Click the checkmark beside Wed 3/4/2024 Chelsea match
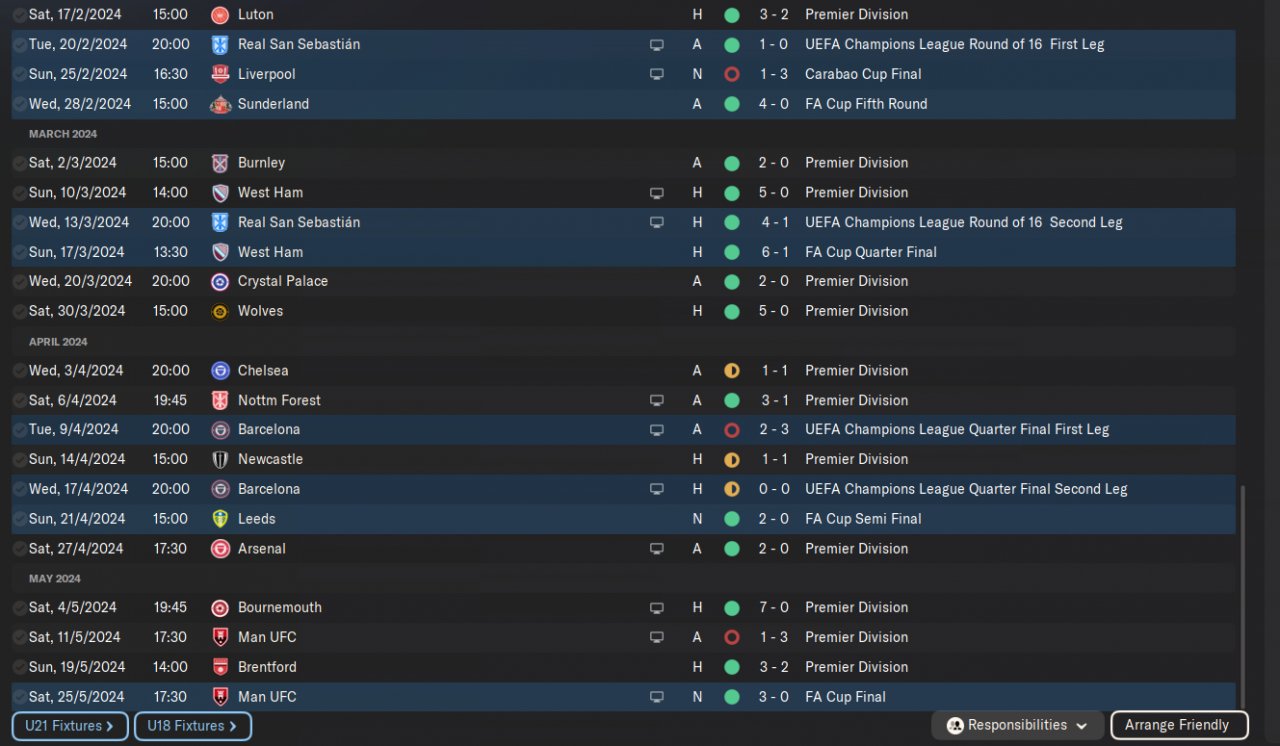The width and height of the screenshot is (1280, 746). pos(19,371)
